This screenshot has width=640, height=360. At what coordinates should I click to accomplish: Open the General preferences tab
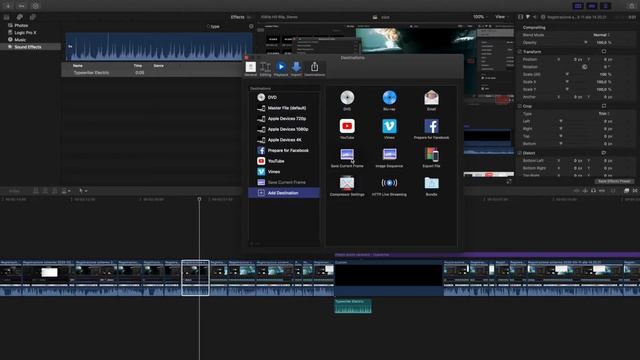click(251, 69)
